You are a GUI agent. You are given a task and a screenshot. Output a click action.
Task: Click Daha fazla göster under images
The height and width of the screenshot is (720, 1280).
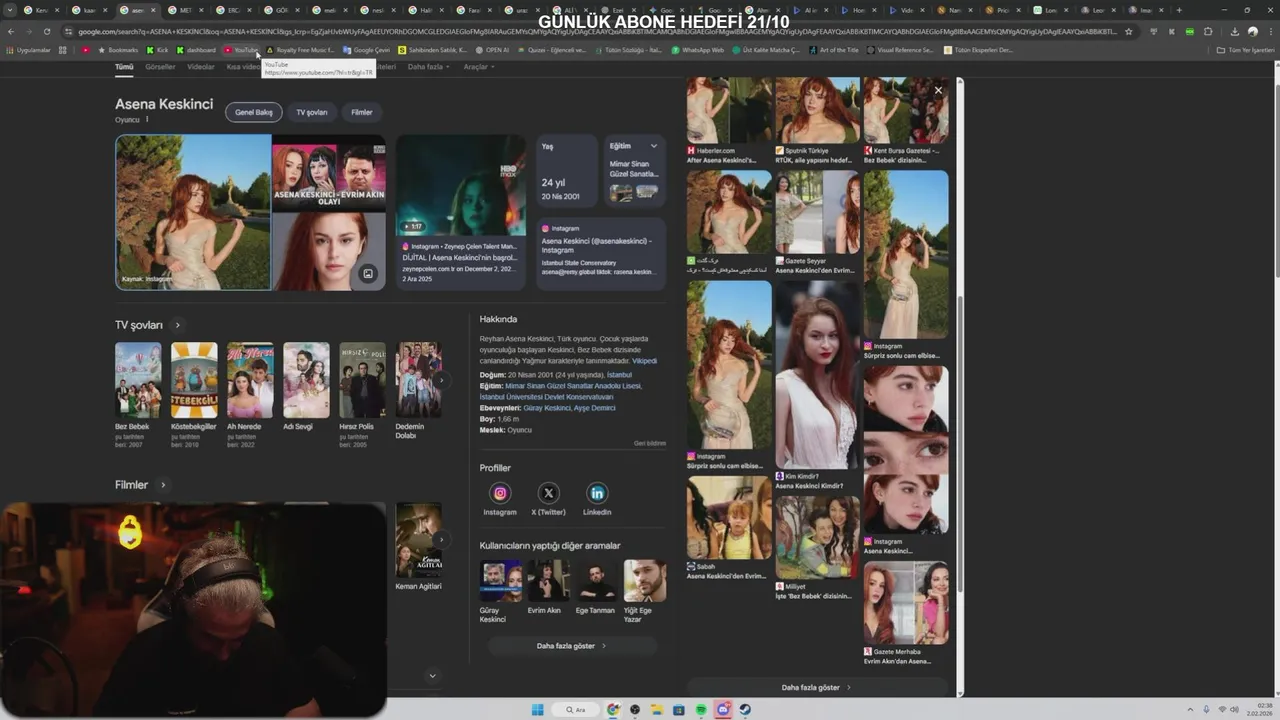pyautogui.click(x=817, y=687)
